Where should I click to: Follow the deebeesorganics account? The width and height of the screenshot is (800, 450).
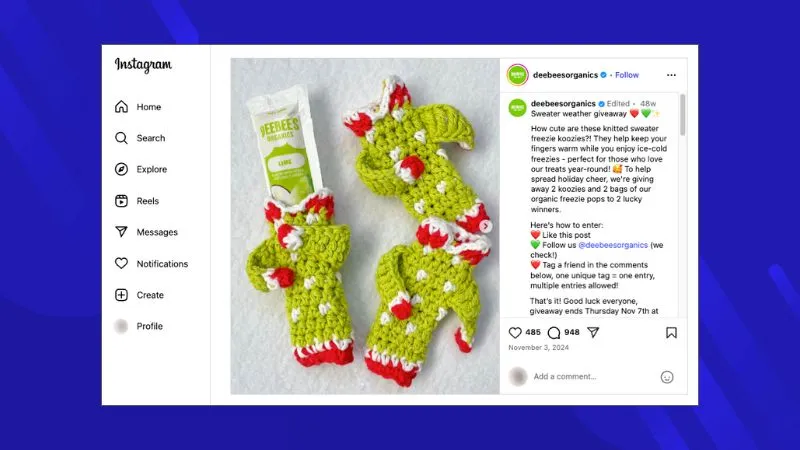click(x=627, y=75)
